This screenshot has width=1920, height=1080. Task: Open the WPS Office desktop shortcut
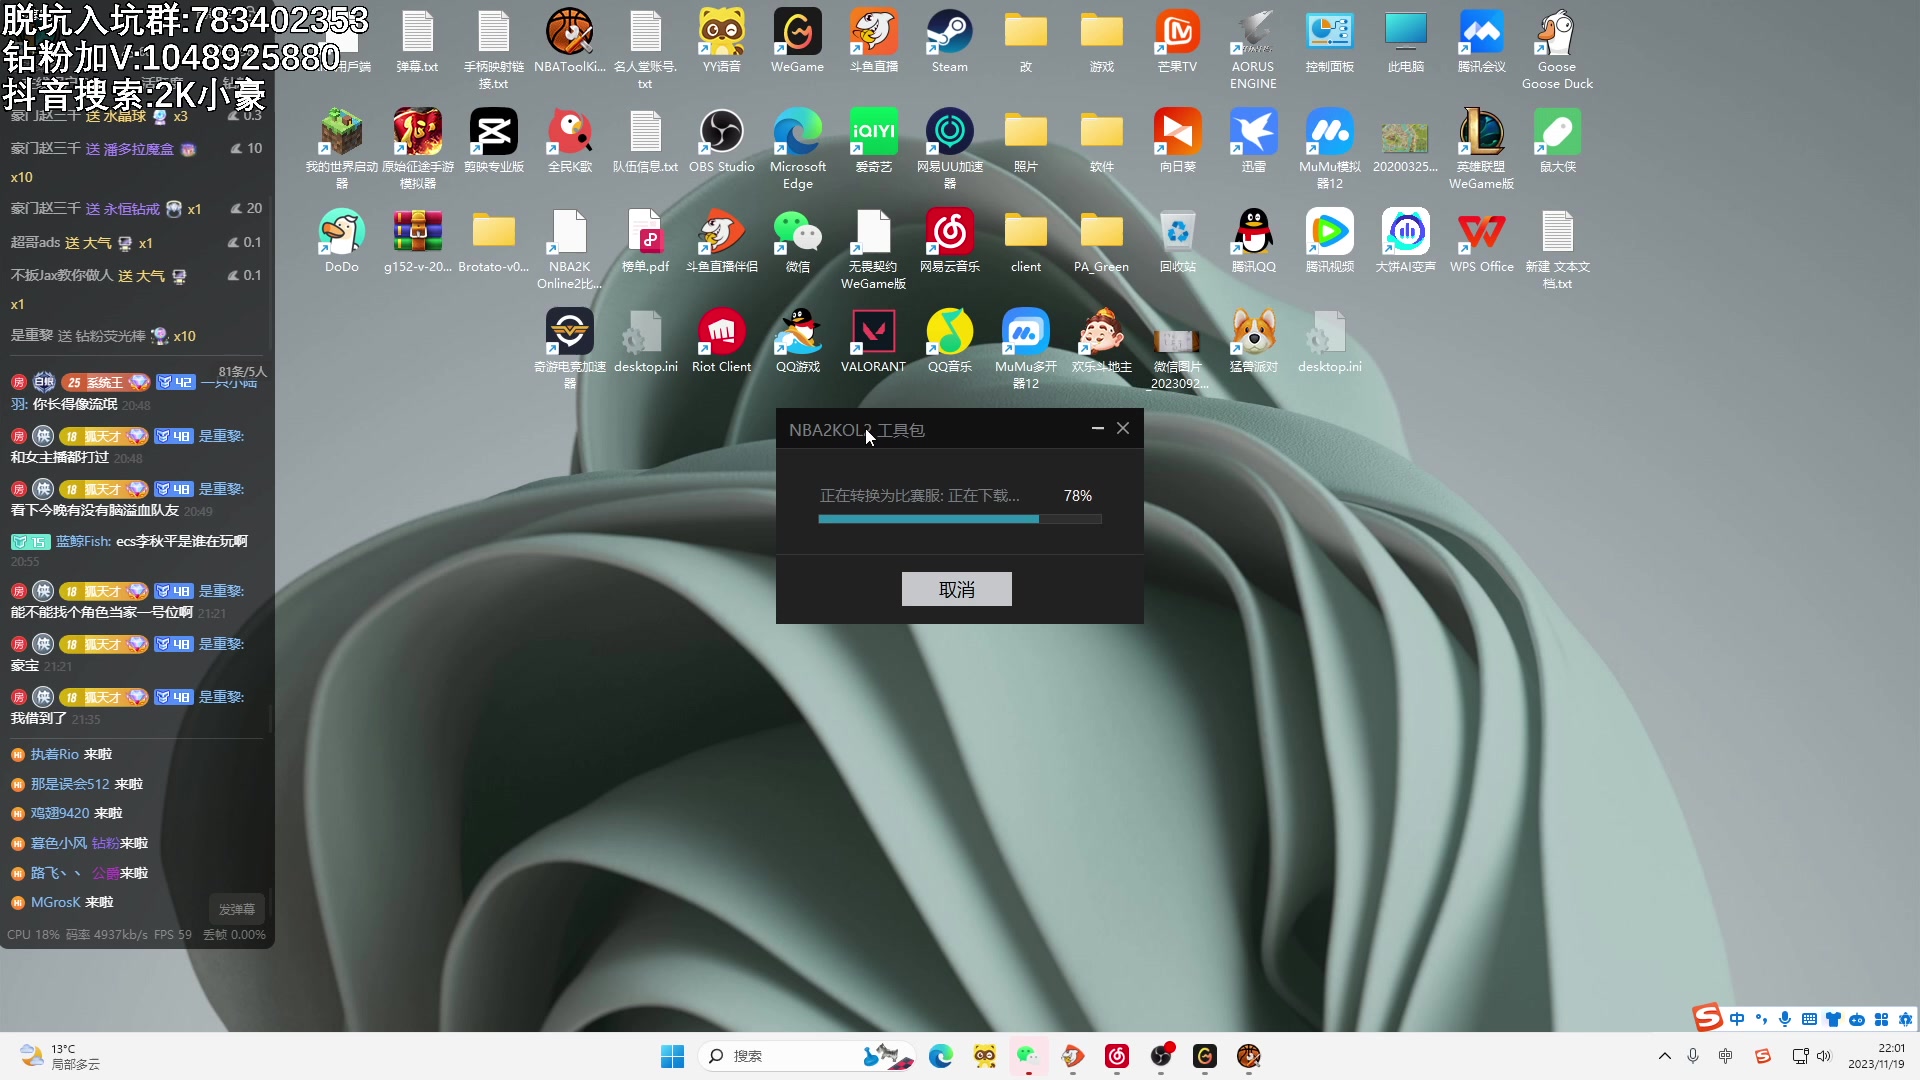1481,242
